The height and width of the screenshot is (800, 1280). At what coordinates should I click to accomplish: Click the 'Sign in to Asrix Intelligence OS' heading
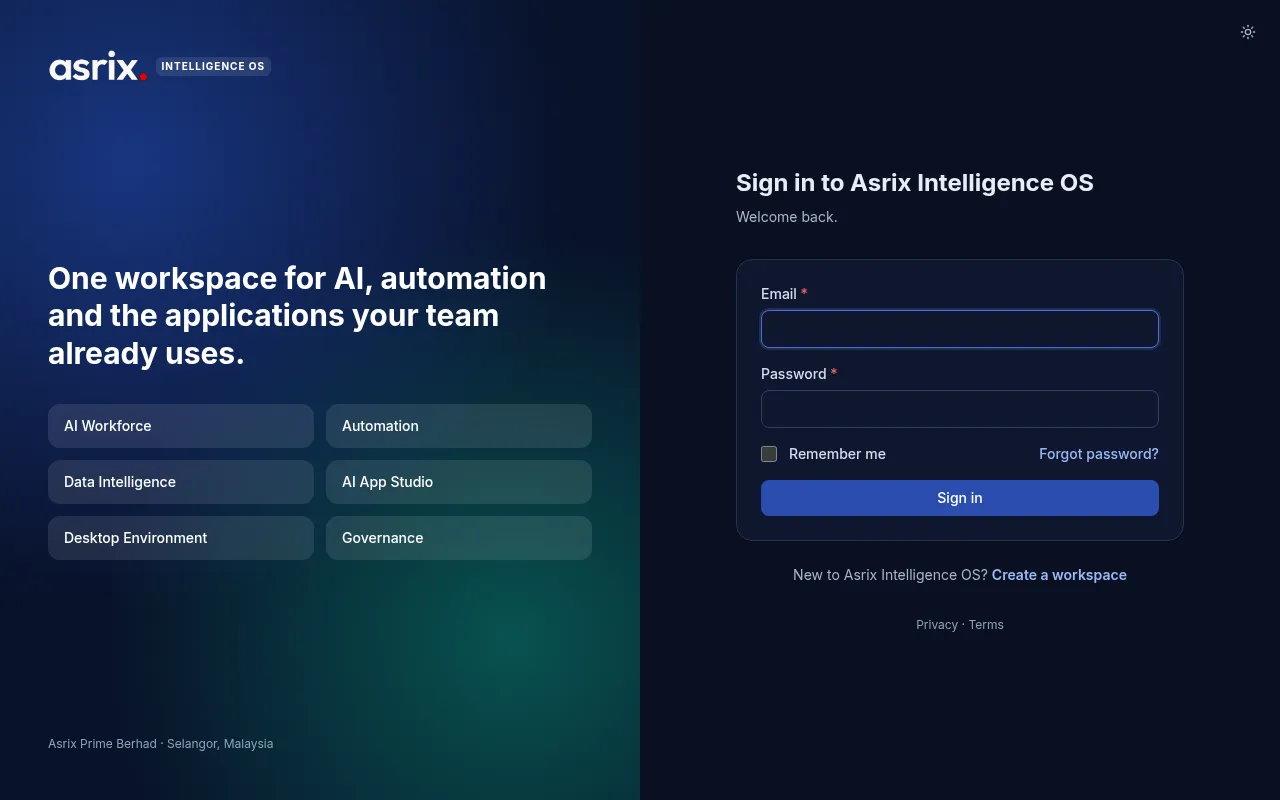tap(915, 183)
